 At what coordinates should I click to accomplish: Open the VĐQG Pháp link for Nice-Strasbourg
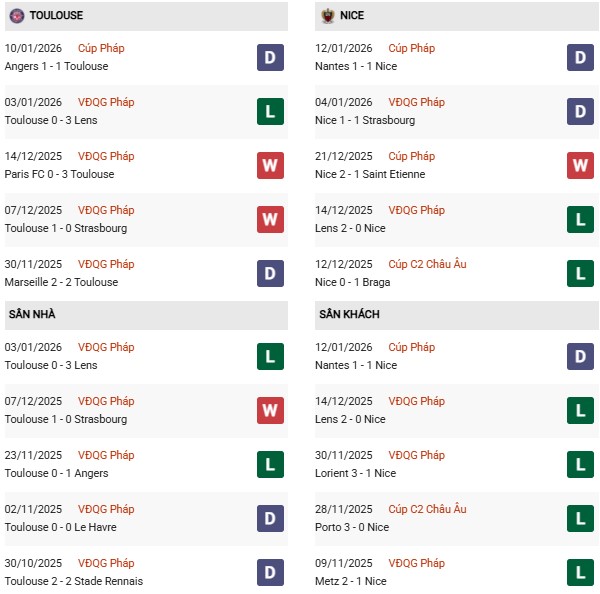point(418,102)
